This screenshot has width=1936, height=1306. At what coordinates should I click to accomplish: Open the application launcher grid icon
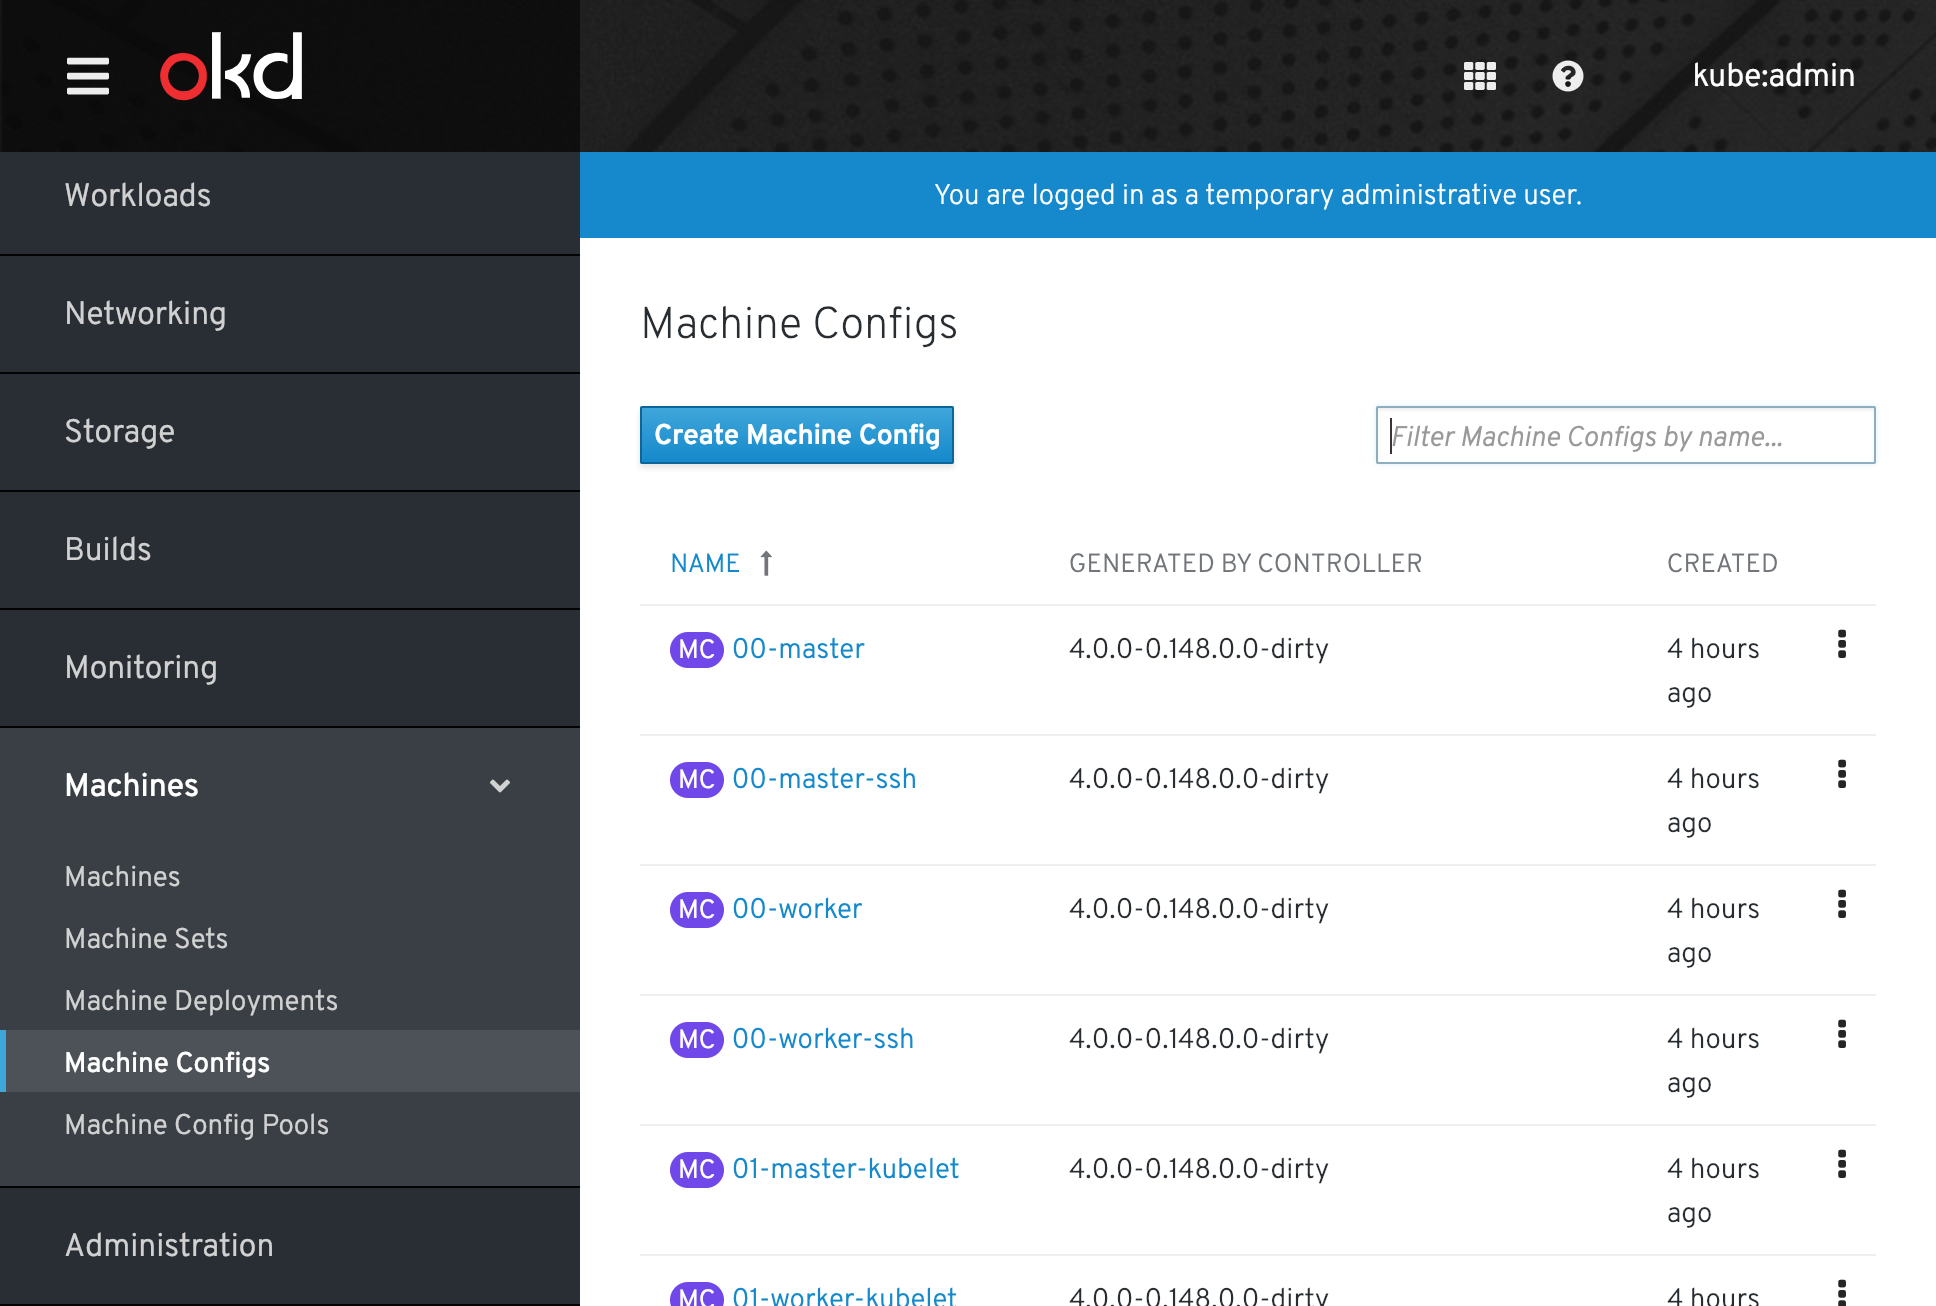click(x=1479, y=76)
